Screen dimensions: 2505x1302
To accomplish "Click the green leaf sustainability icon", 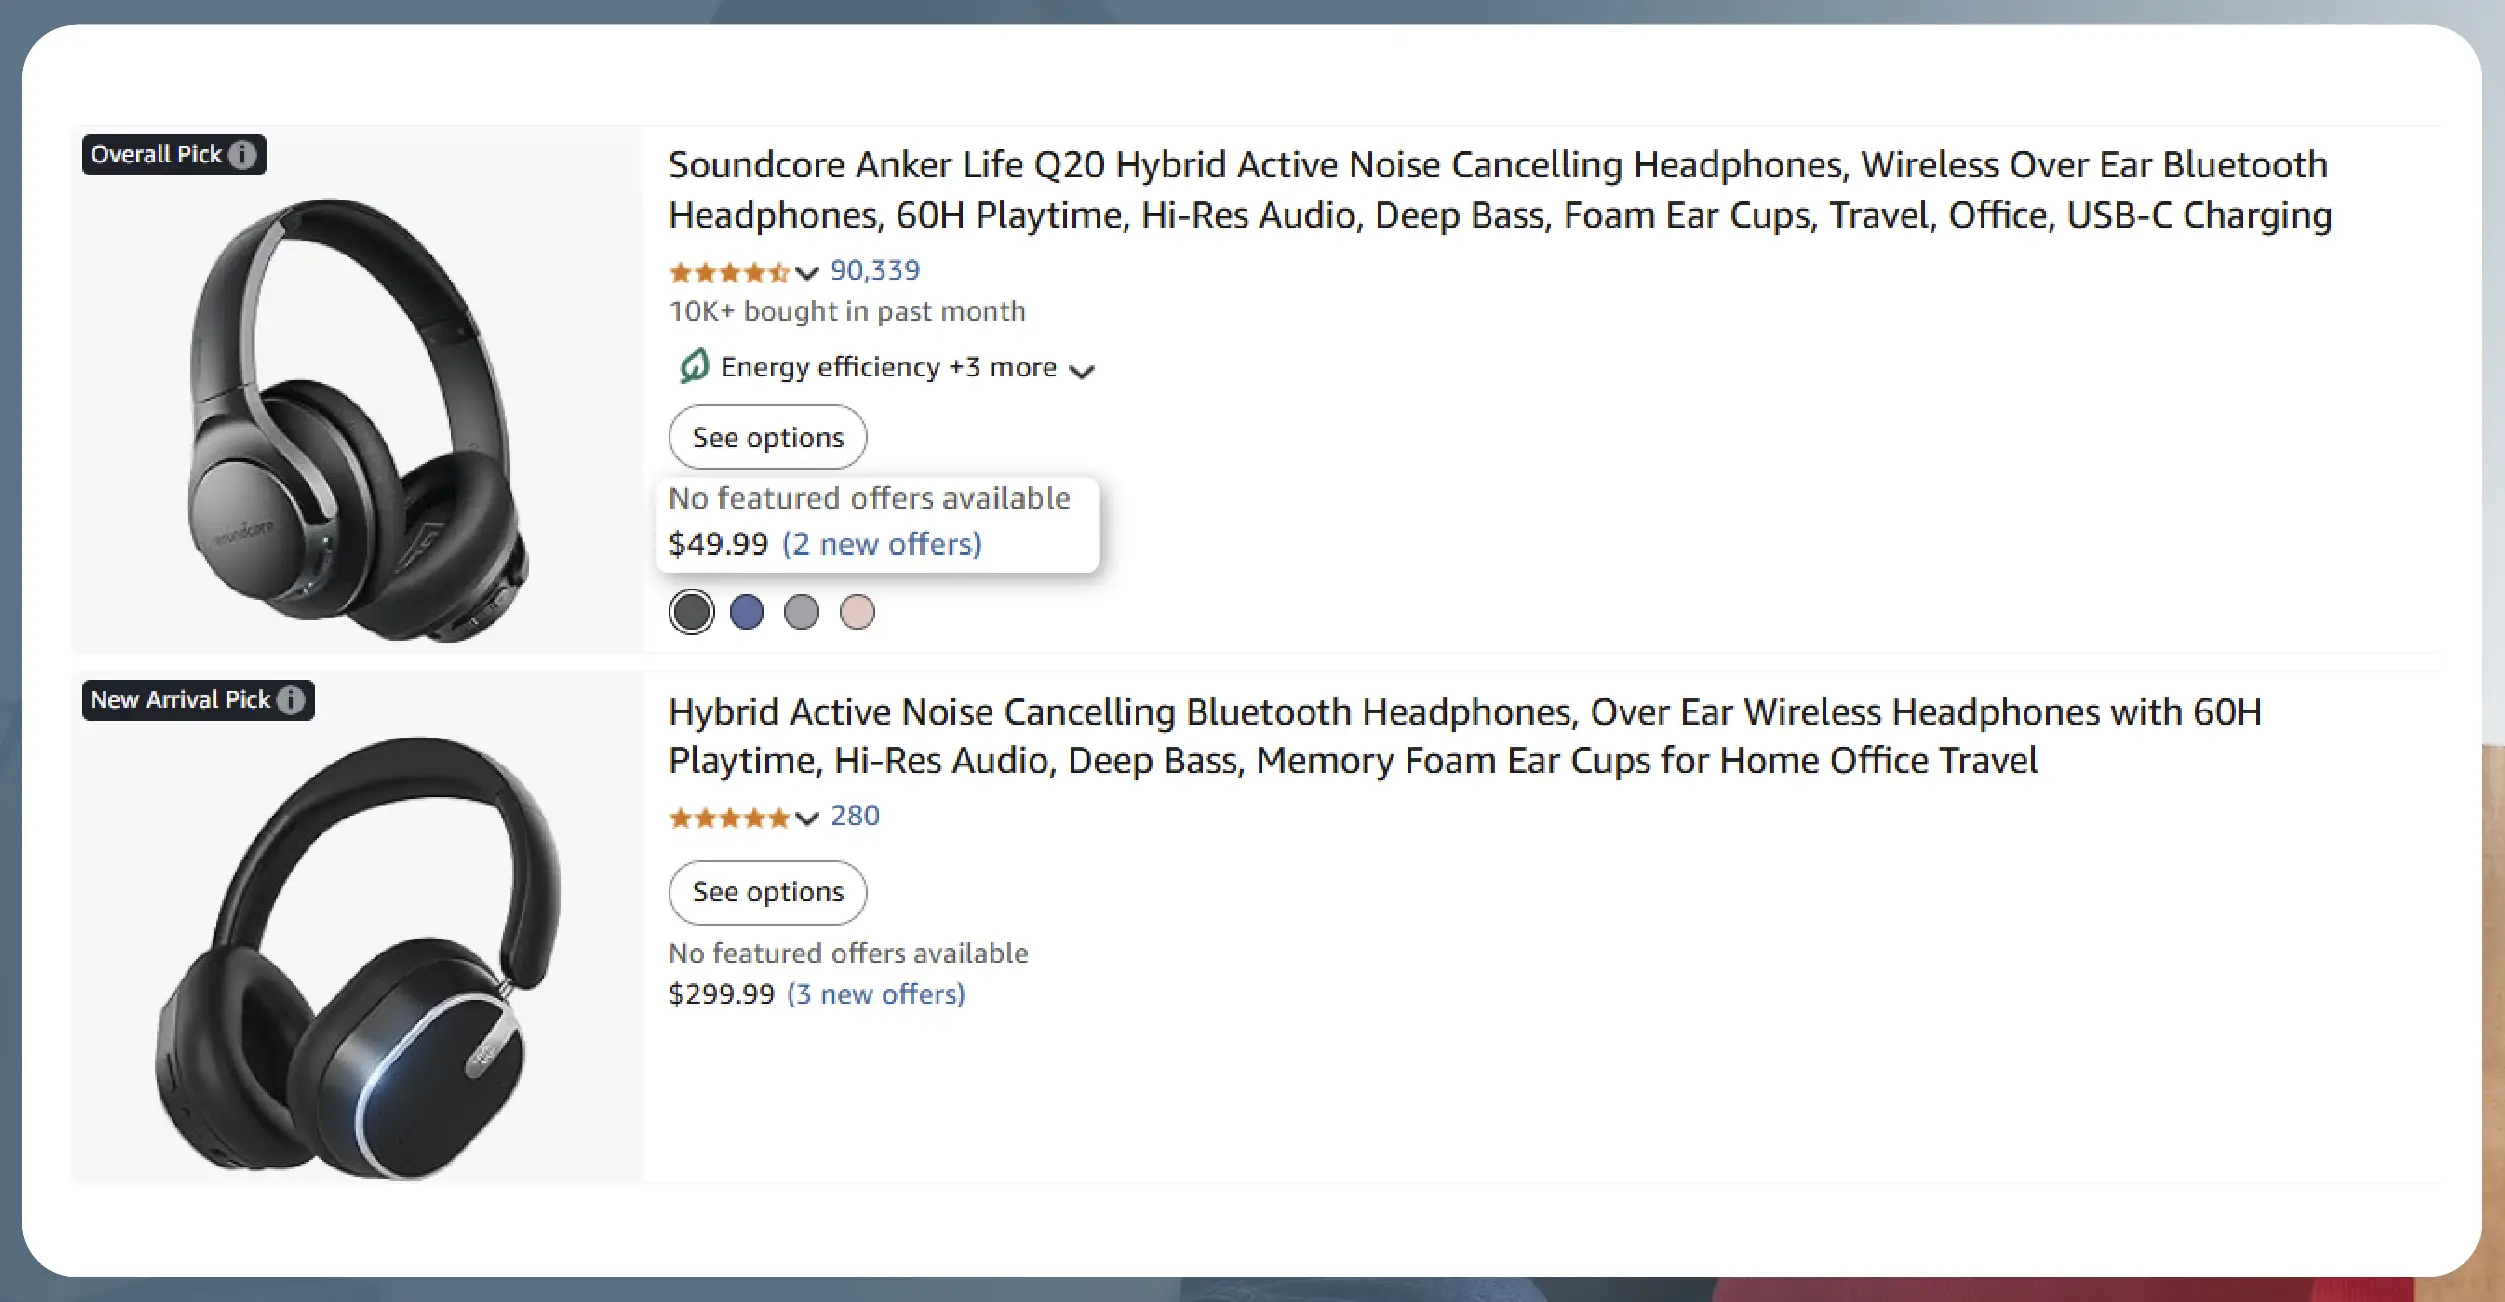I will click(x=694, y=367).
